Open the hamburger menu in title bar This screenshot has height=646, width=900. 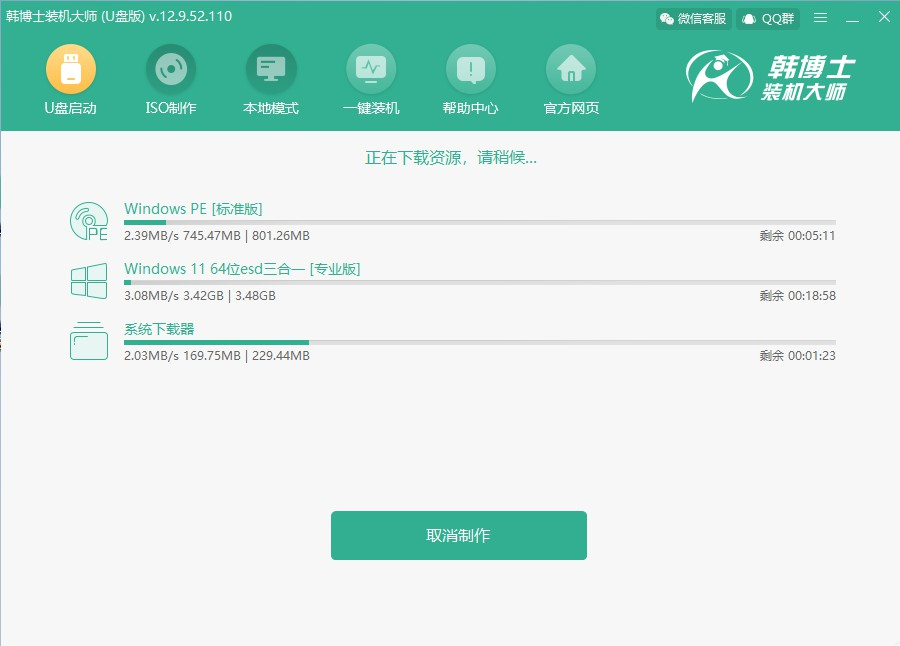click(820, 18)
